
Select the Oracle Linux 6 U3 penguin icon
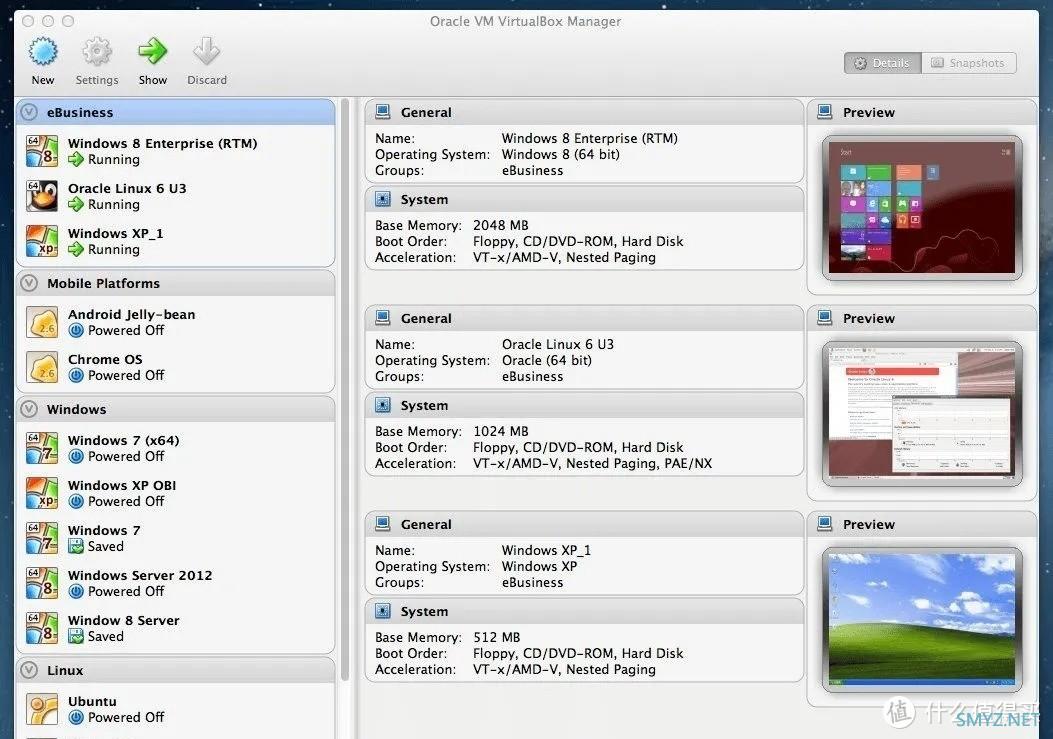tap(42, 196)
